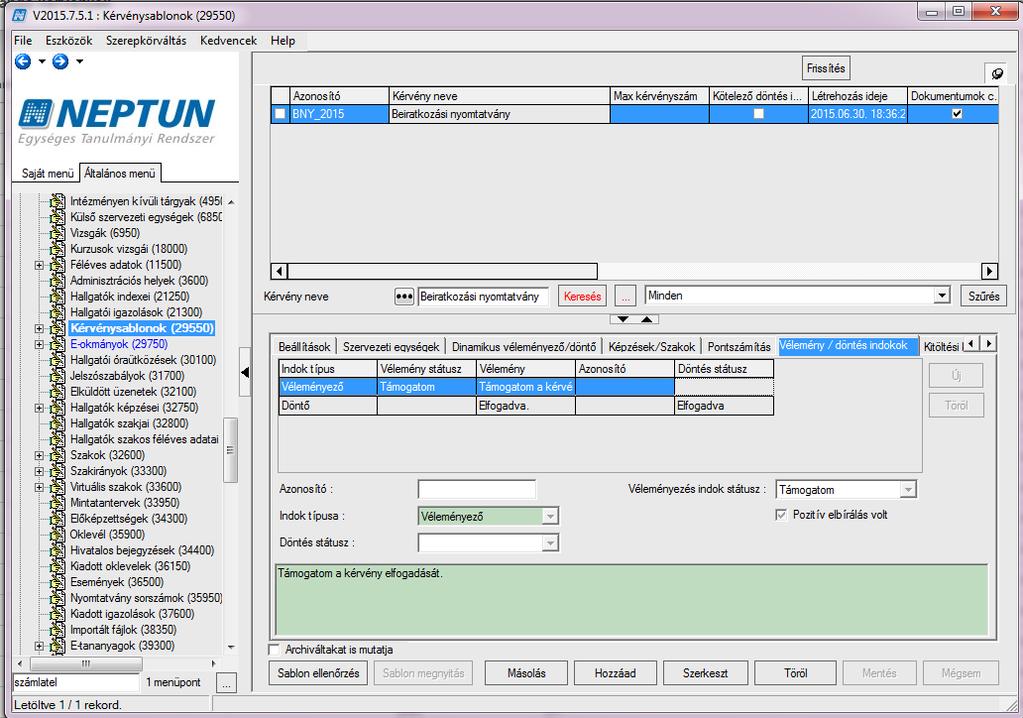Screen dimensions: 1023x718
Task: Click the Nyomtatvány sorszámok (35950) icon
Action: pyautogui.click(x=58, y=598)
